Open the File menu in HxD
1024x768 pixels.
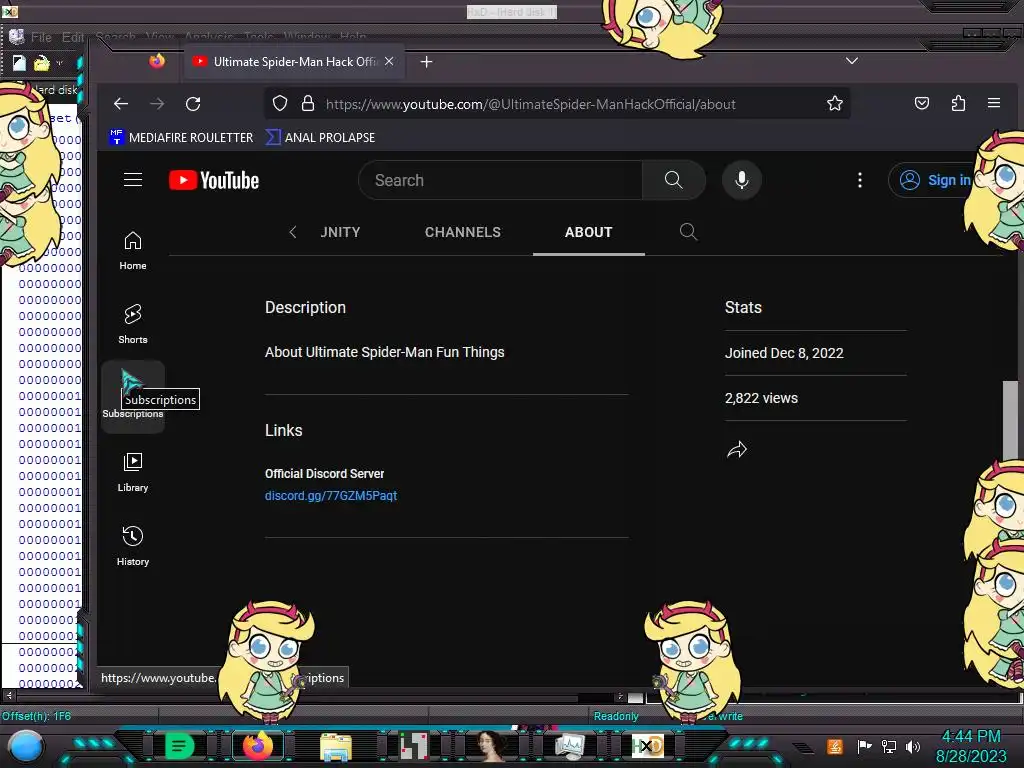40,37
